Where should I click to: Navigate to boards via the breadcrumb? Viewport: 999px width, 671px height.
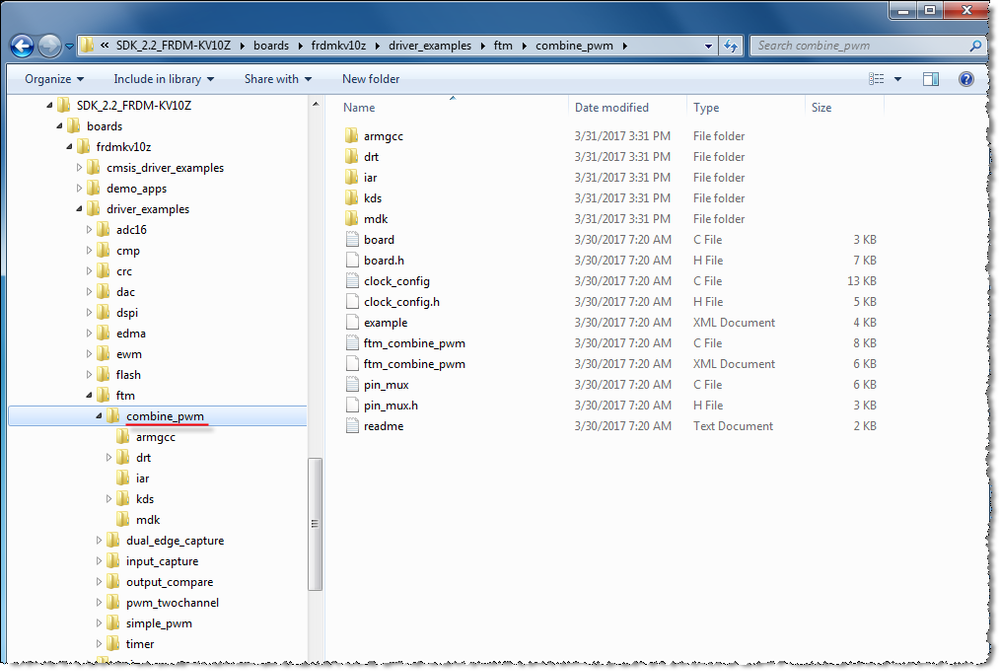(270, 45)
